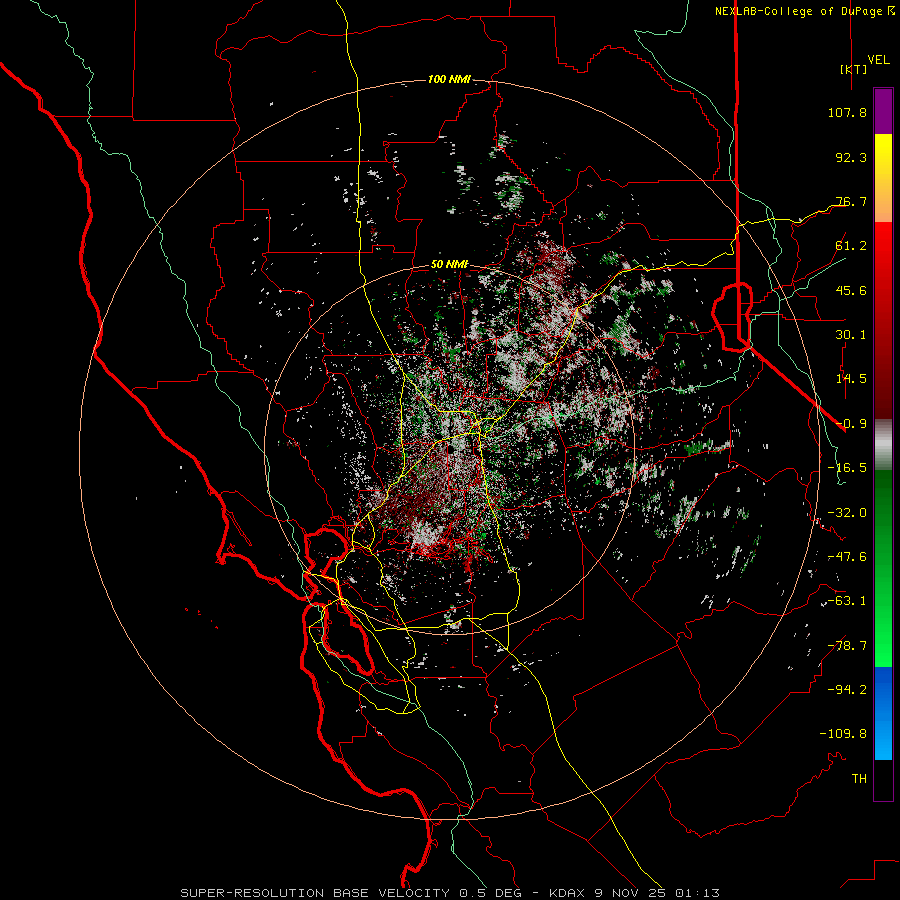Click the purple segment of the color bar
Image resolution: width=900 pixels, height=900 pixels.
tap(883, 111)
